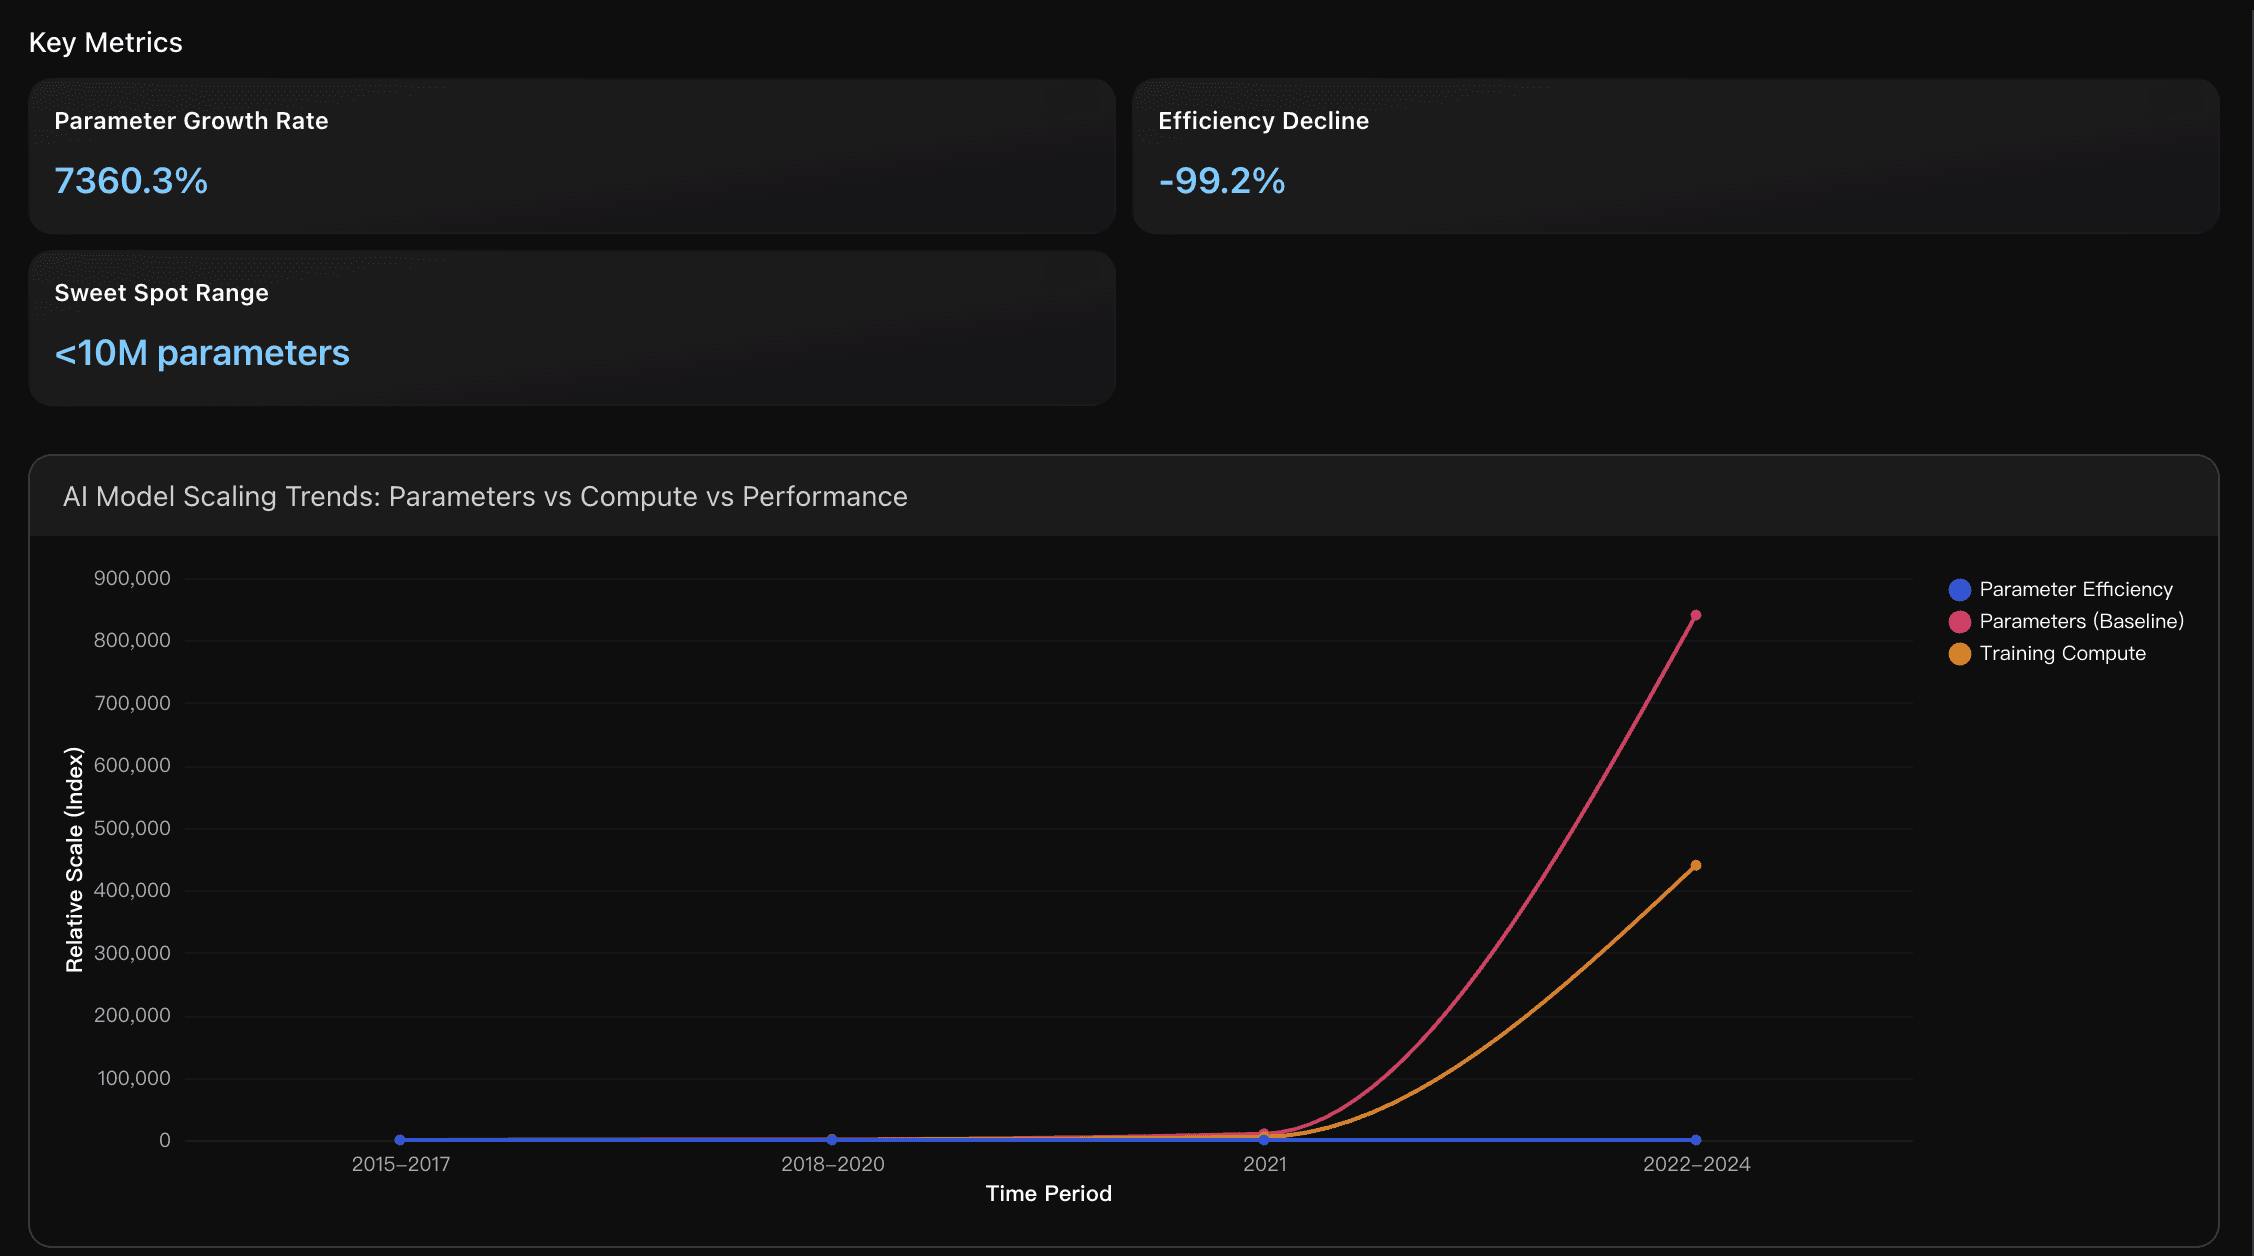The image size is (2254, 1256).
Task: Open the Sweet Spot Range card
Action: tap(571, 328)
